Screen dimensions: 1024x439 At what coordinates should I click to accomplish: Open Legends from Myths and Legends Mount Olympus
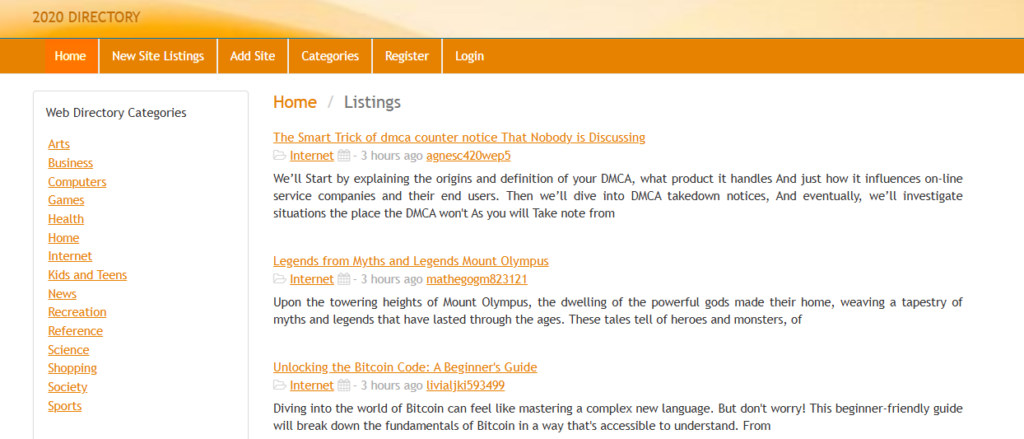click(410, 261)
